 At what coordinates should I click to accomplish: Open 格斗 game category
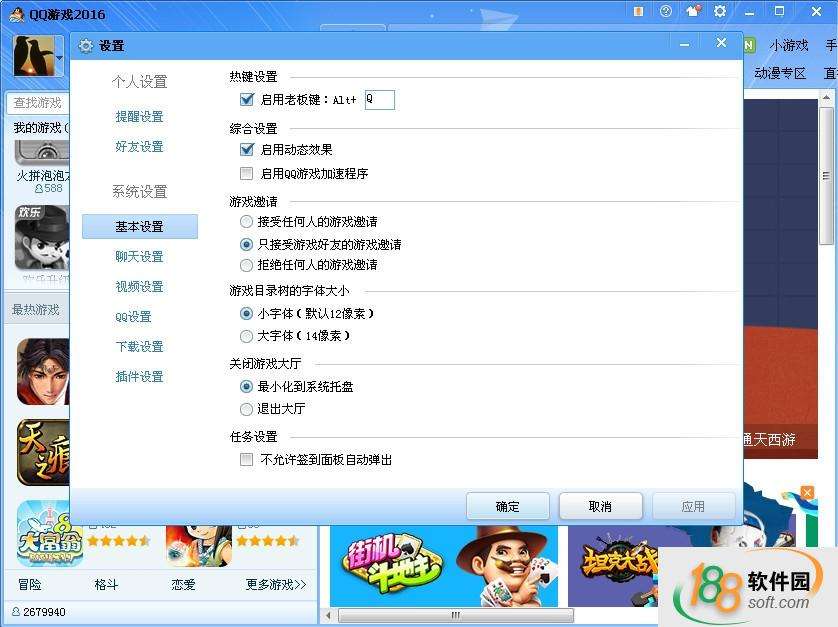(106, 584)
